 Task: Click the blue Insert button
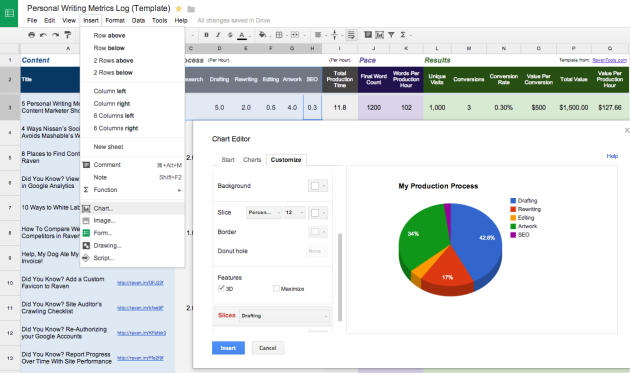[228, 348]
